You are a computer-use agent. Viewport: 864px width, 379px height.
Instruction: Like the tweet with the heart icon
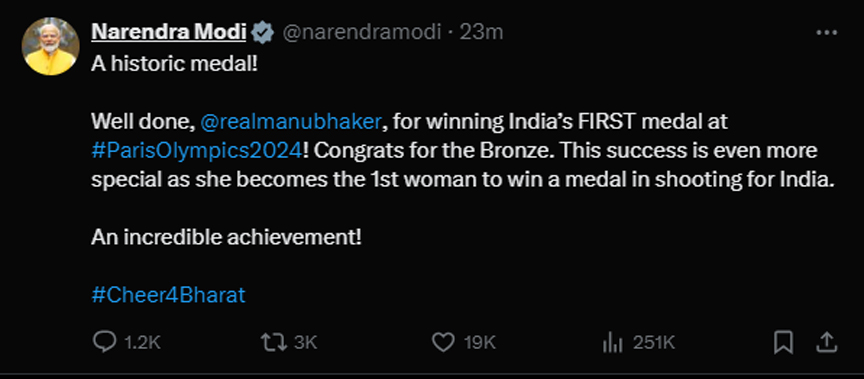442,343
